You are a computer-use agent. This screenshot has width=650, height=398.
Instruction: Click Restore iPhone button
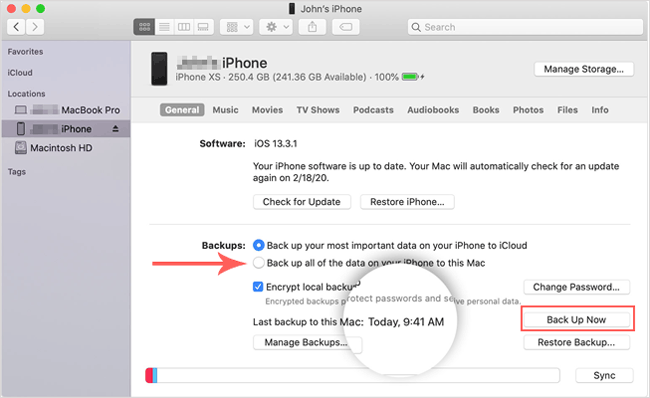tap(407, 202)
